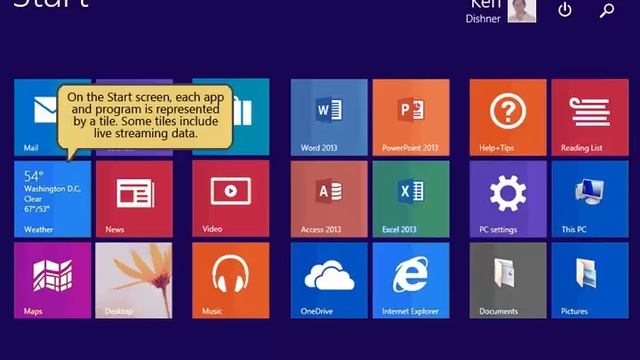Launch the Internet Explorer tile
The image size is (640, 360).
point(411,280)
